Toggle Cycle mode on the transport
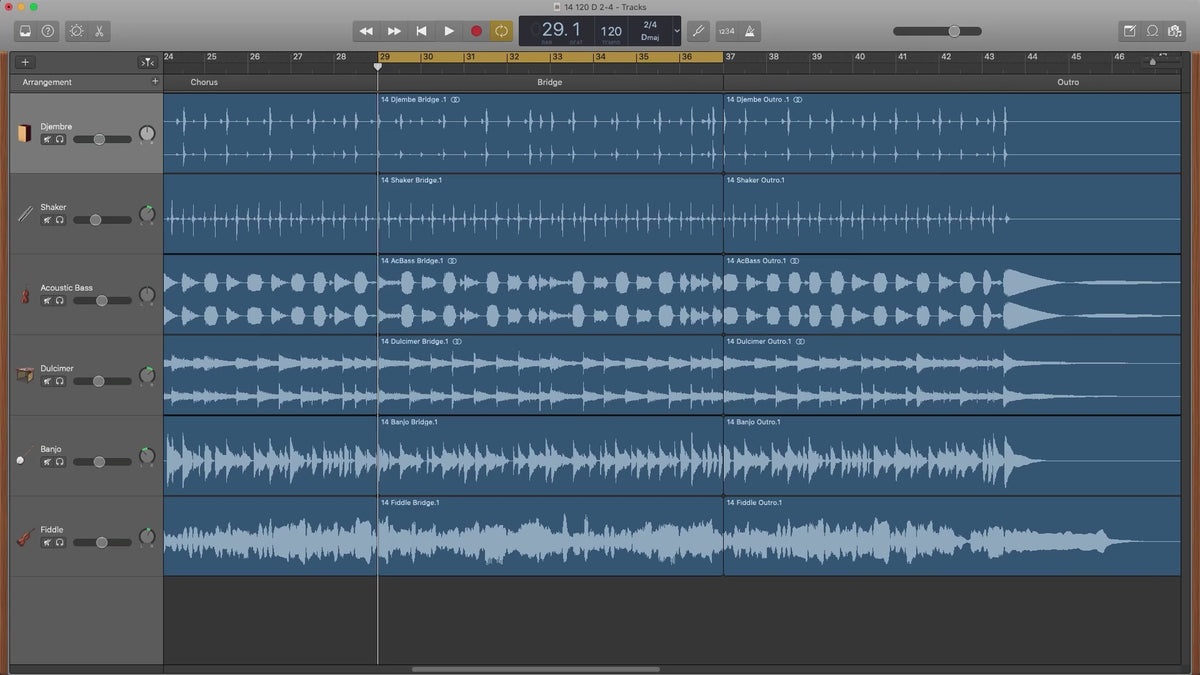The width and height of the screenshot is (1200, 675). click(x=502, y=31)
